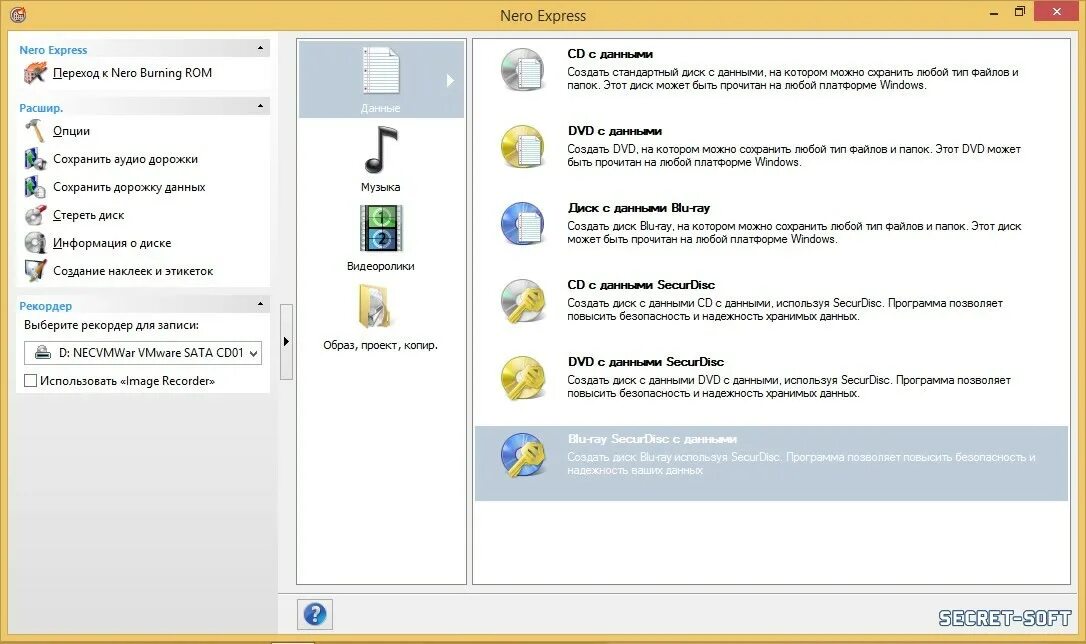Choose DVD с данными title
This screenshot has width=1086, height=644.
point(614,131)
